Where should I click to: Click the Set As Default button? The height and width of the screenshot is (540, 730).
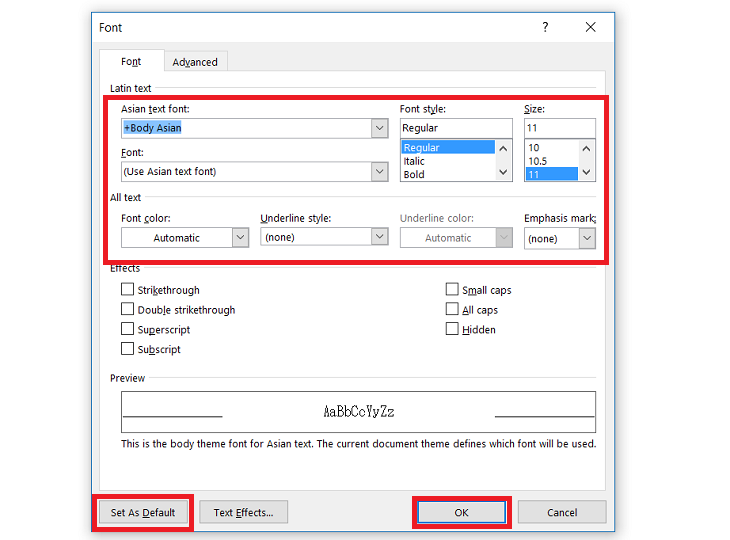click(x=143, y=513)
